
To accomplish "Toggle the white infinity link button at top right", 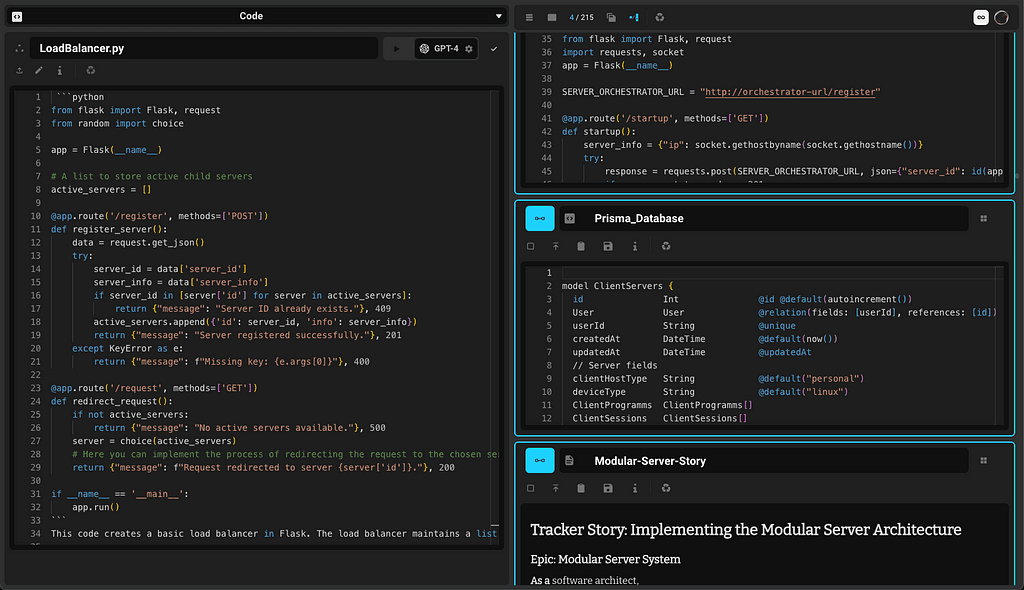I will 981,18.
